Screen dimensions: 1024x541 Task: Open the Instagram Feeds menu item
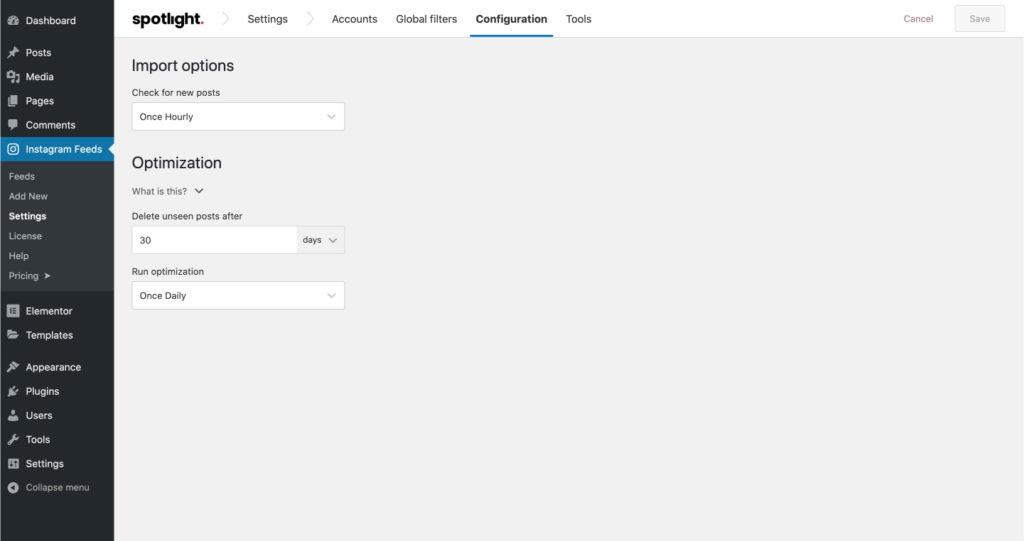(57, 149)
